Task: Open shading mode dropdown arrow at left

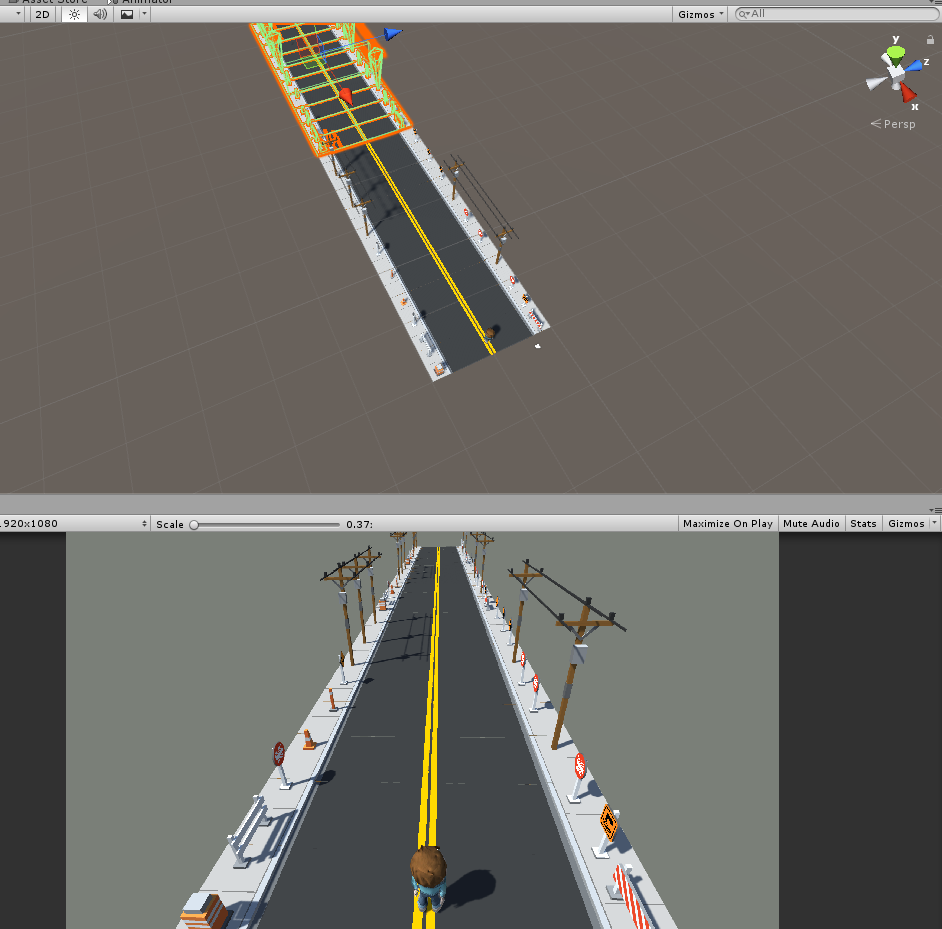Action: [17, 14]
